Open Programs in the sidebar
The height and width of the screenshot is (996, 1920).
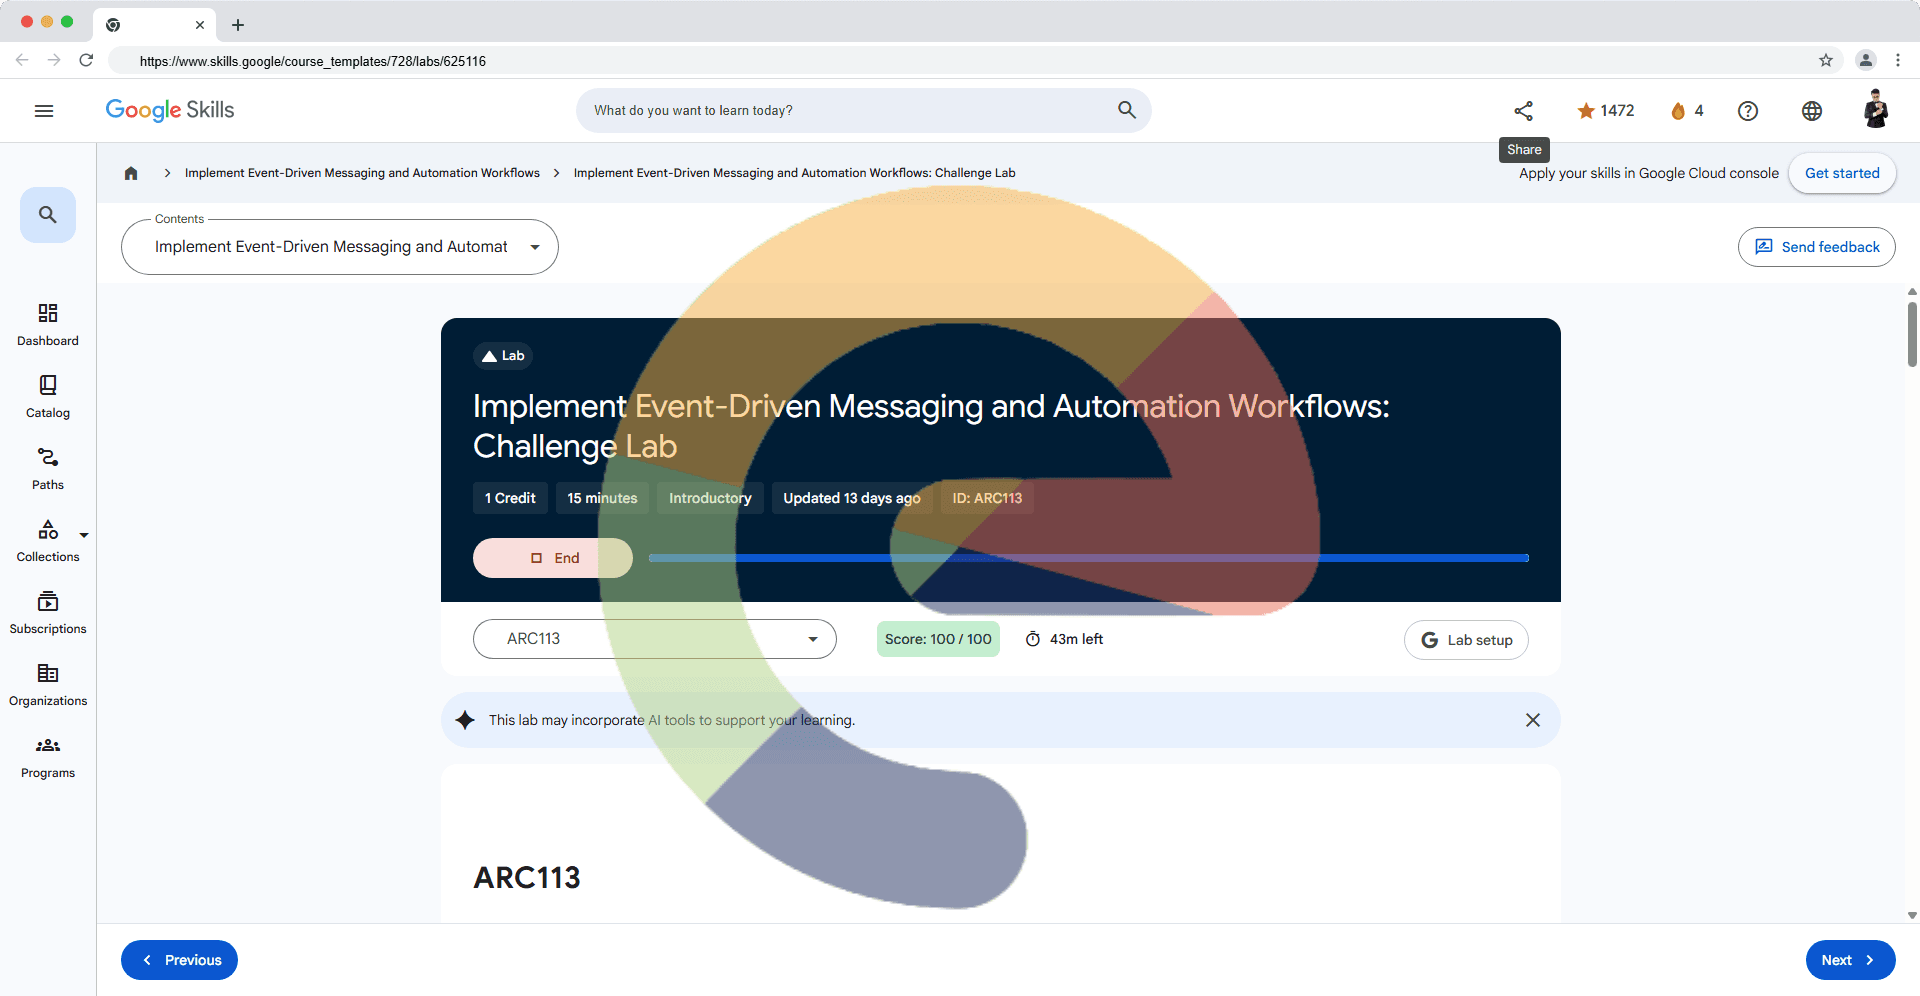pyautogui.click(x=48, y=757)
